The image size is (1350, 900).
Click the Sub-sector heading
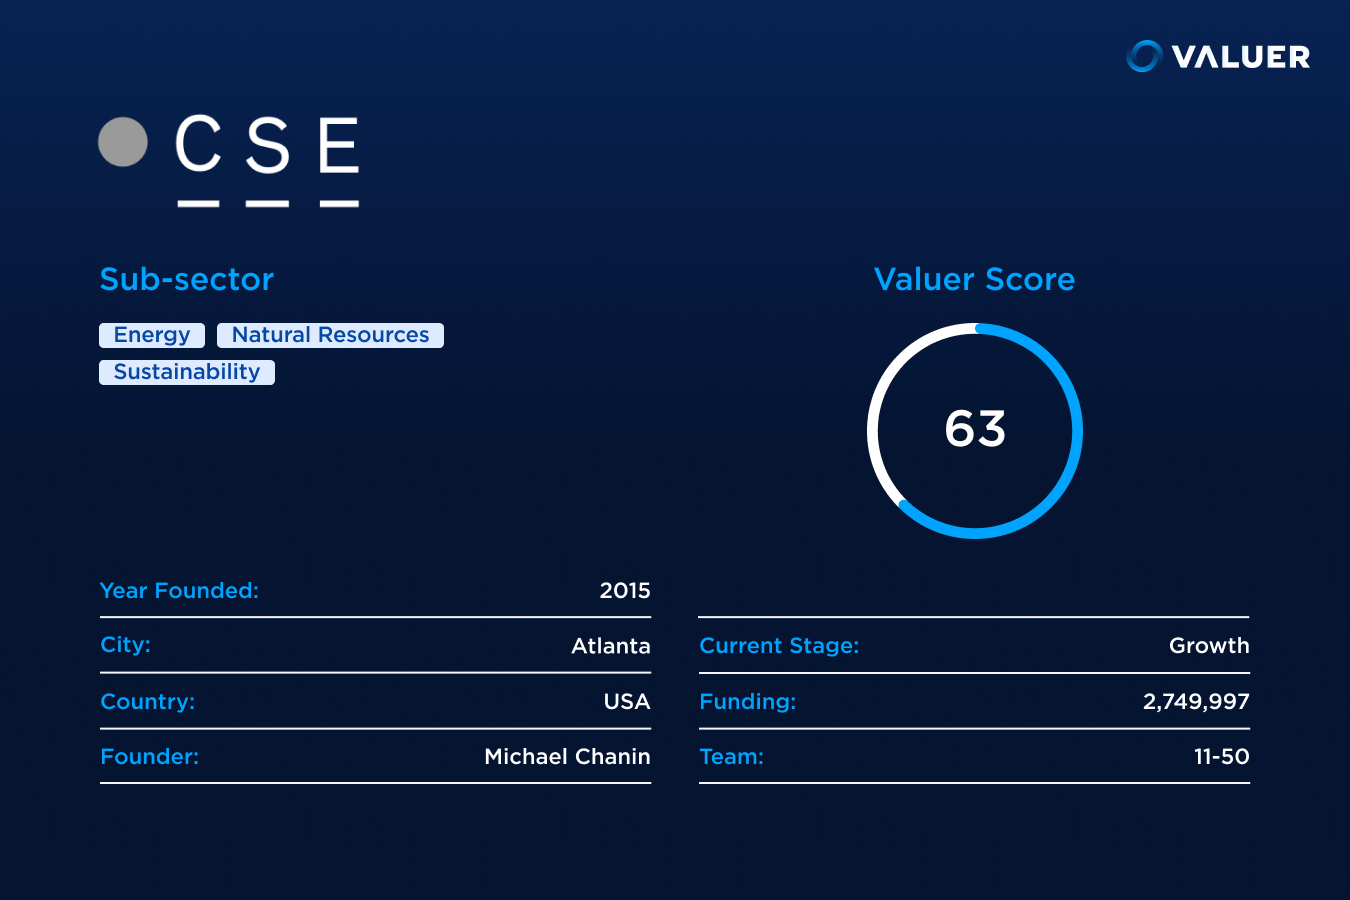(x=187, y=279)
